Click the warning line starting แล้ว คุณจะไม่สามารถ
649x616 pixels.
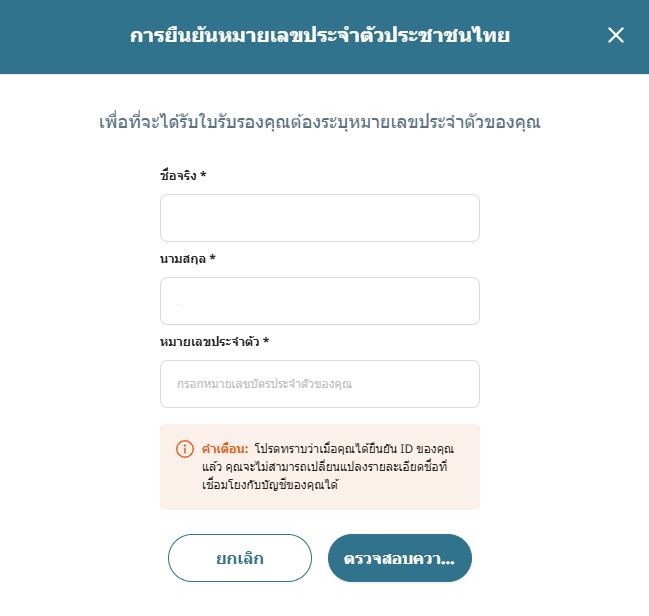[x=324, y=467]
